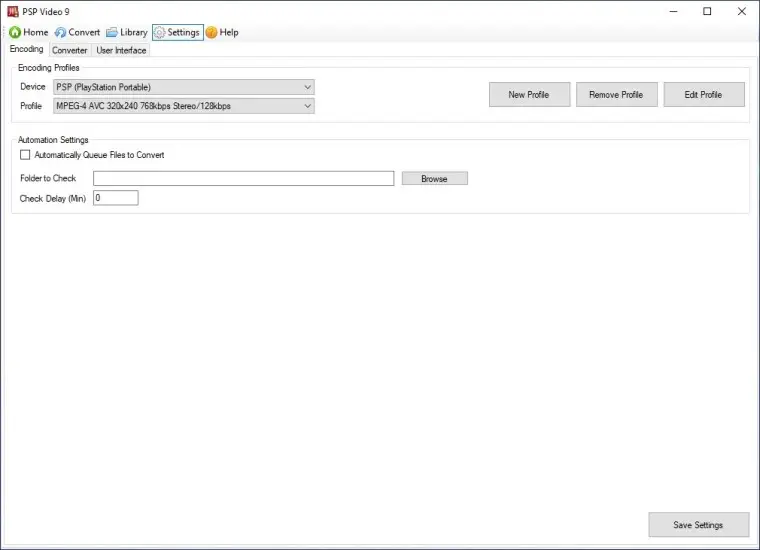This screenshot has width=760, height=550.
Task: Select the Encoding tab
Action: pos(26,49)
